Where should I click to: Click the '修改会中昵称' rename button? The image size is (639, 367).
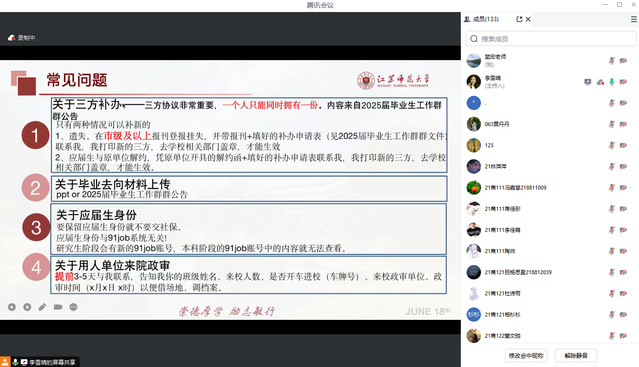coord(526,356)
